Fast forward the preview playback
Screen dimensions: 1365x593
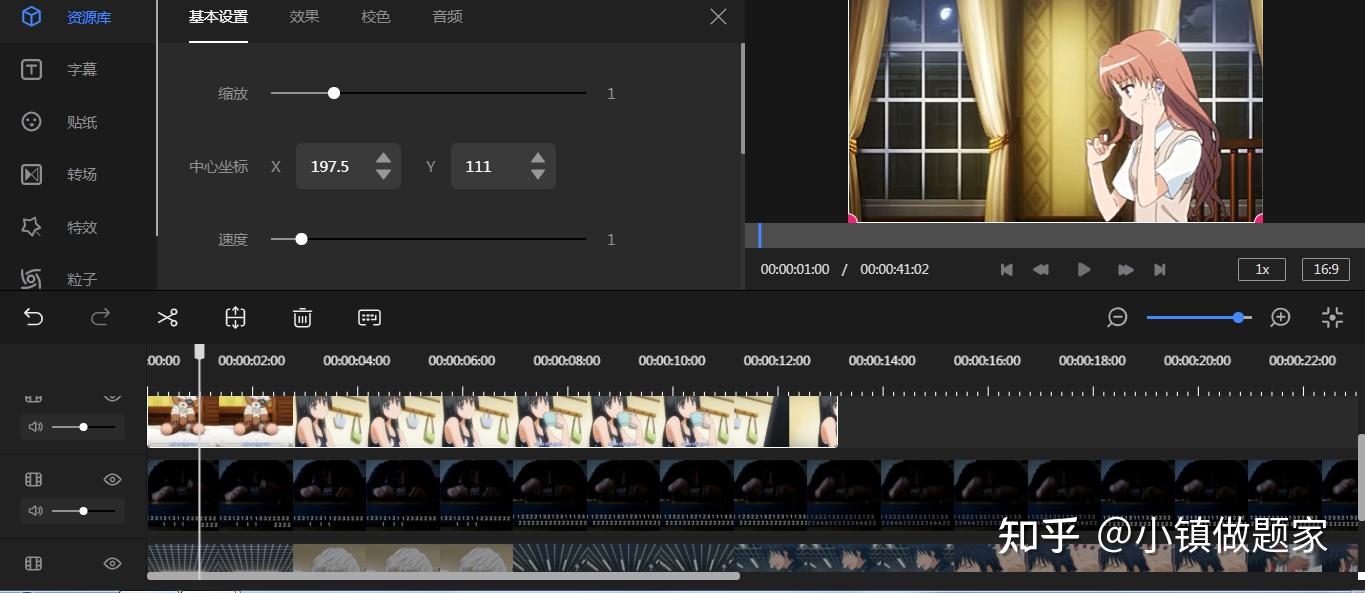[1125, 270]
